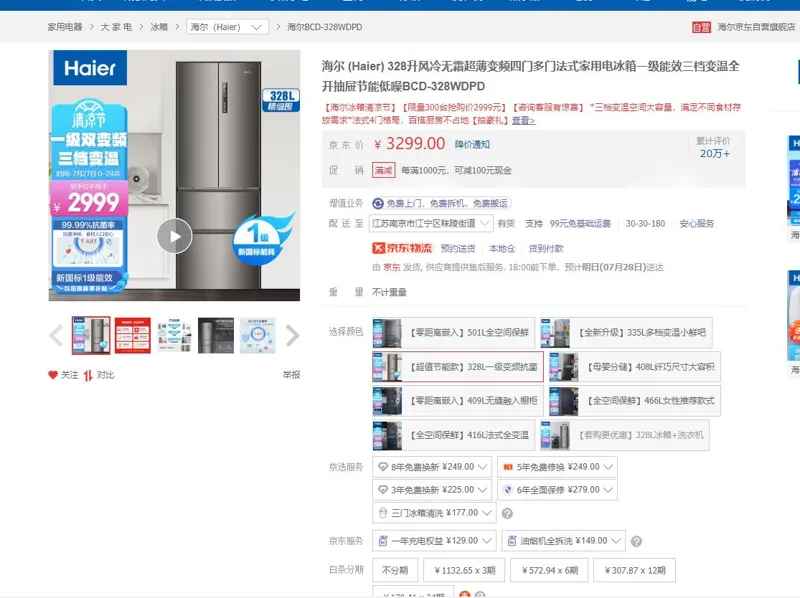Select 【全新升级】335L多档变温小鲜吧 option
The width and height of the screenshot is (800, 598).
click(x=627, y=333)
